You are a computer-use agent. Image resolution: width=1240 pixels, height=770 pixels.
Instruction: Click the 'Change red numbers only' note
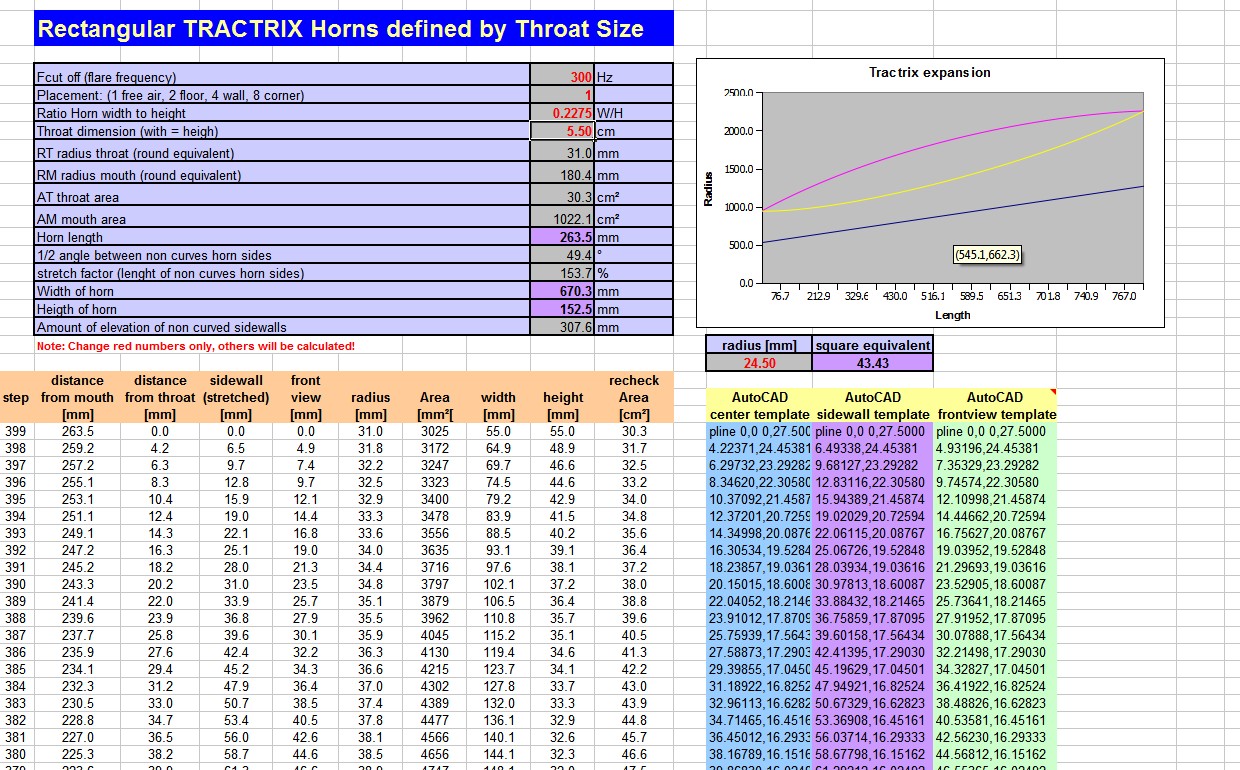(x=195, y=346)
